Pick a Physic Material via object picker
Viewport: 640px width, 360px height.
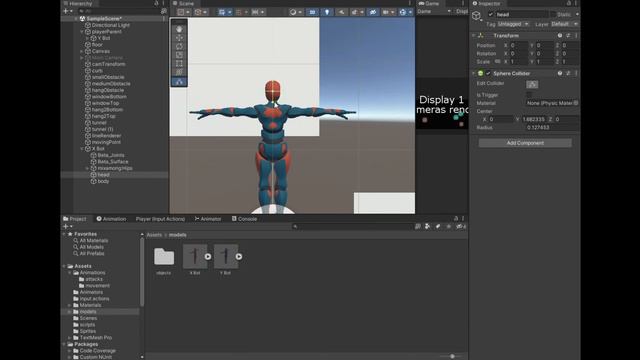point(576,103)
